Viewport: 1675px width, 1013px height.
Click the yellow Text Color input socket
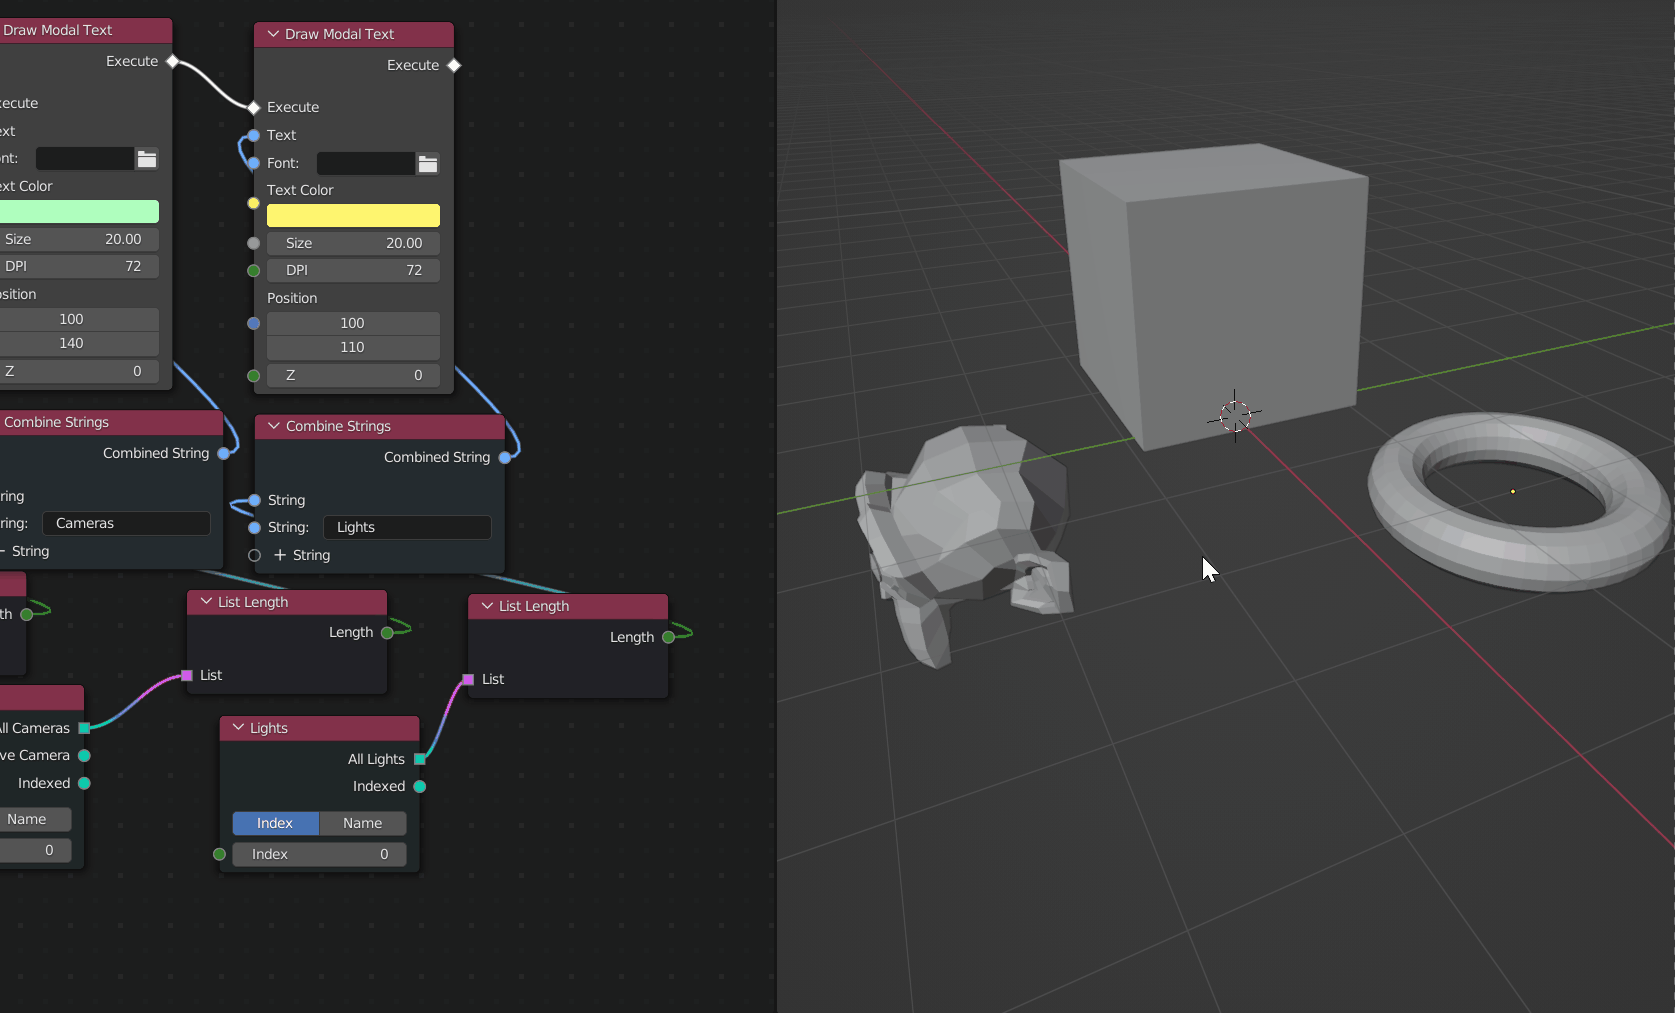[x=254, y=203]
